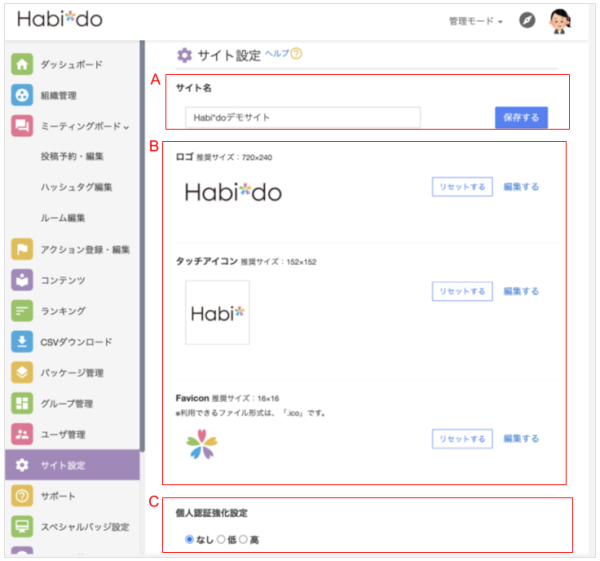Click the 保存する button
Screen dimensions: 600x561
(x=521, y=117)
